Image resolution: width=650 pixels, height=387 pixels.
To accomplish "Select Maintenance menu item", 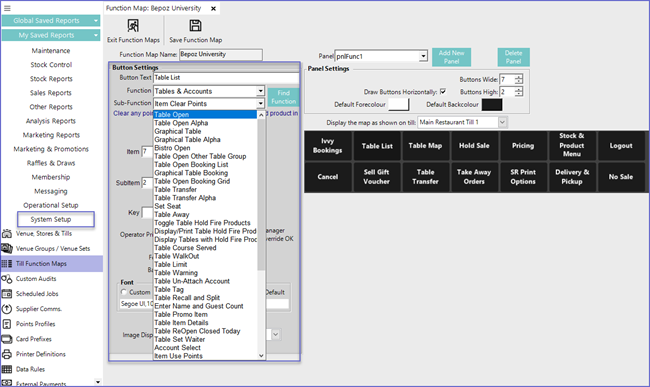I will click(x=51, y=51).
